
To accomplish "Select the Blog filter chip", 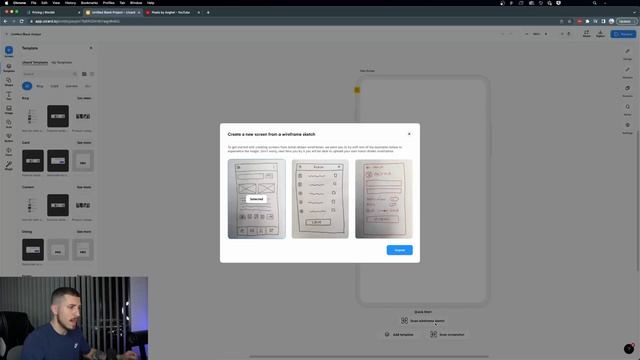I will click(x=40, y=86).
